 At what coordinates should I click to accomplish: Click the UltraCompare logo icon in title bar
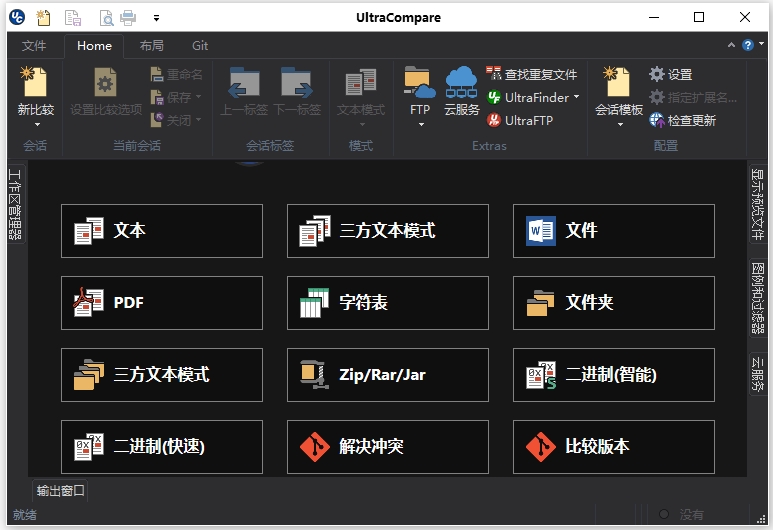tap(17, 17)
